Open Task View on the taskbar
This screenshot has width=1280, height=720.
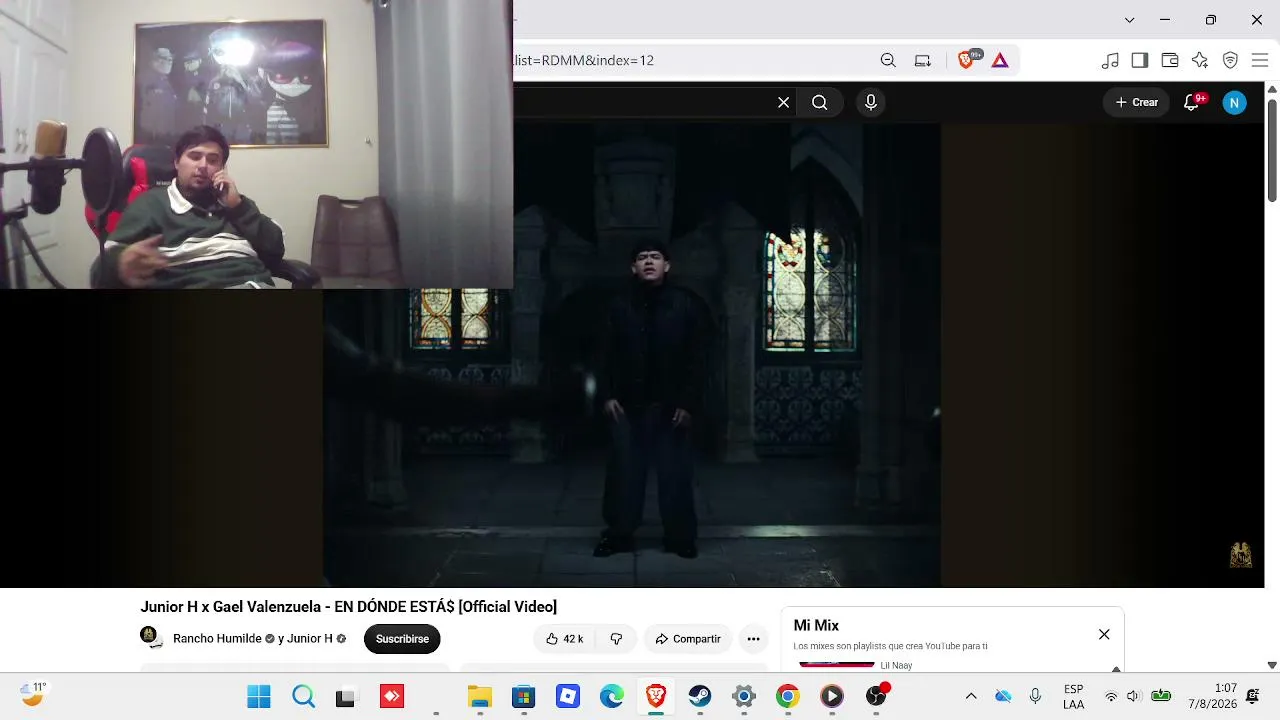[346, 696]
